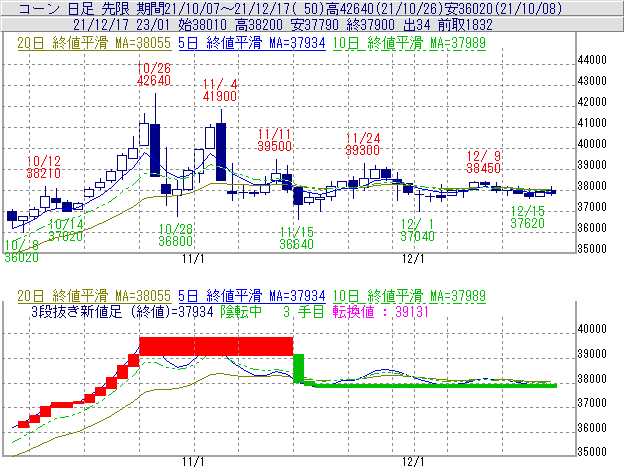This screenshot has height=475, width=624.
Task: Click the upper 10日 終値平滑 MA=37989 label
Action: (409, 43)
